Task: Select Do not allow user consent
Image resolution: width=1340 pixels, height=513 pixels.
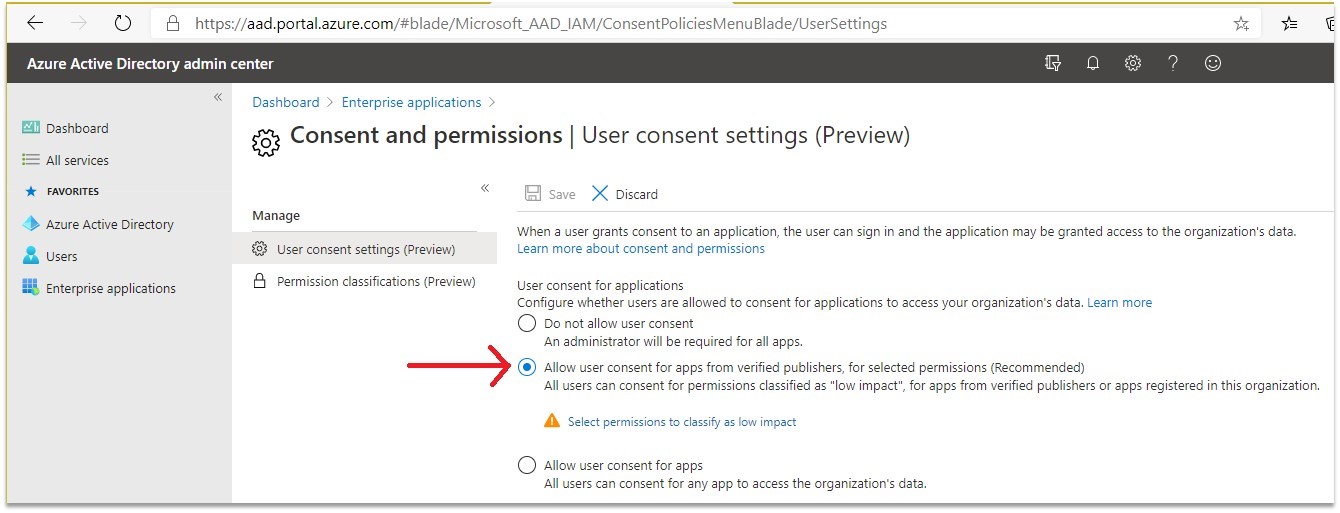Action: tap(527, 323)
